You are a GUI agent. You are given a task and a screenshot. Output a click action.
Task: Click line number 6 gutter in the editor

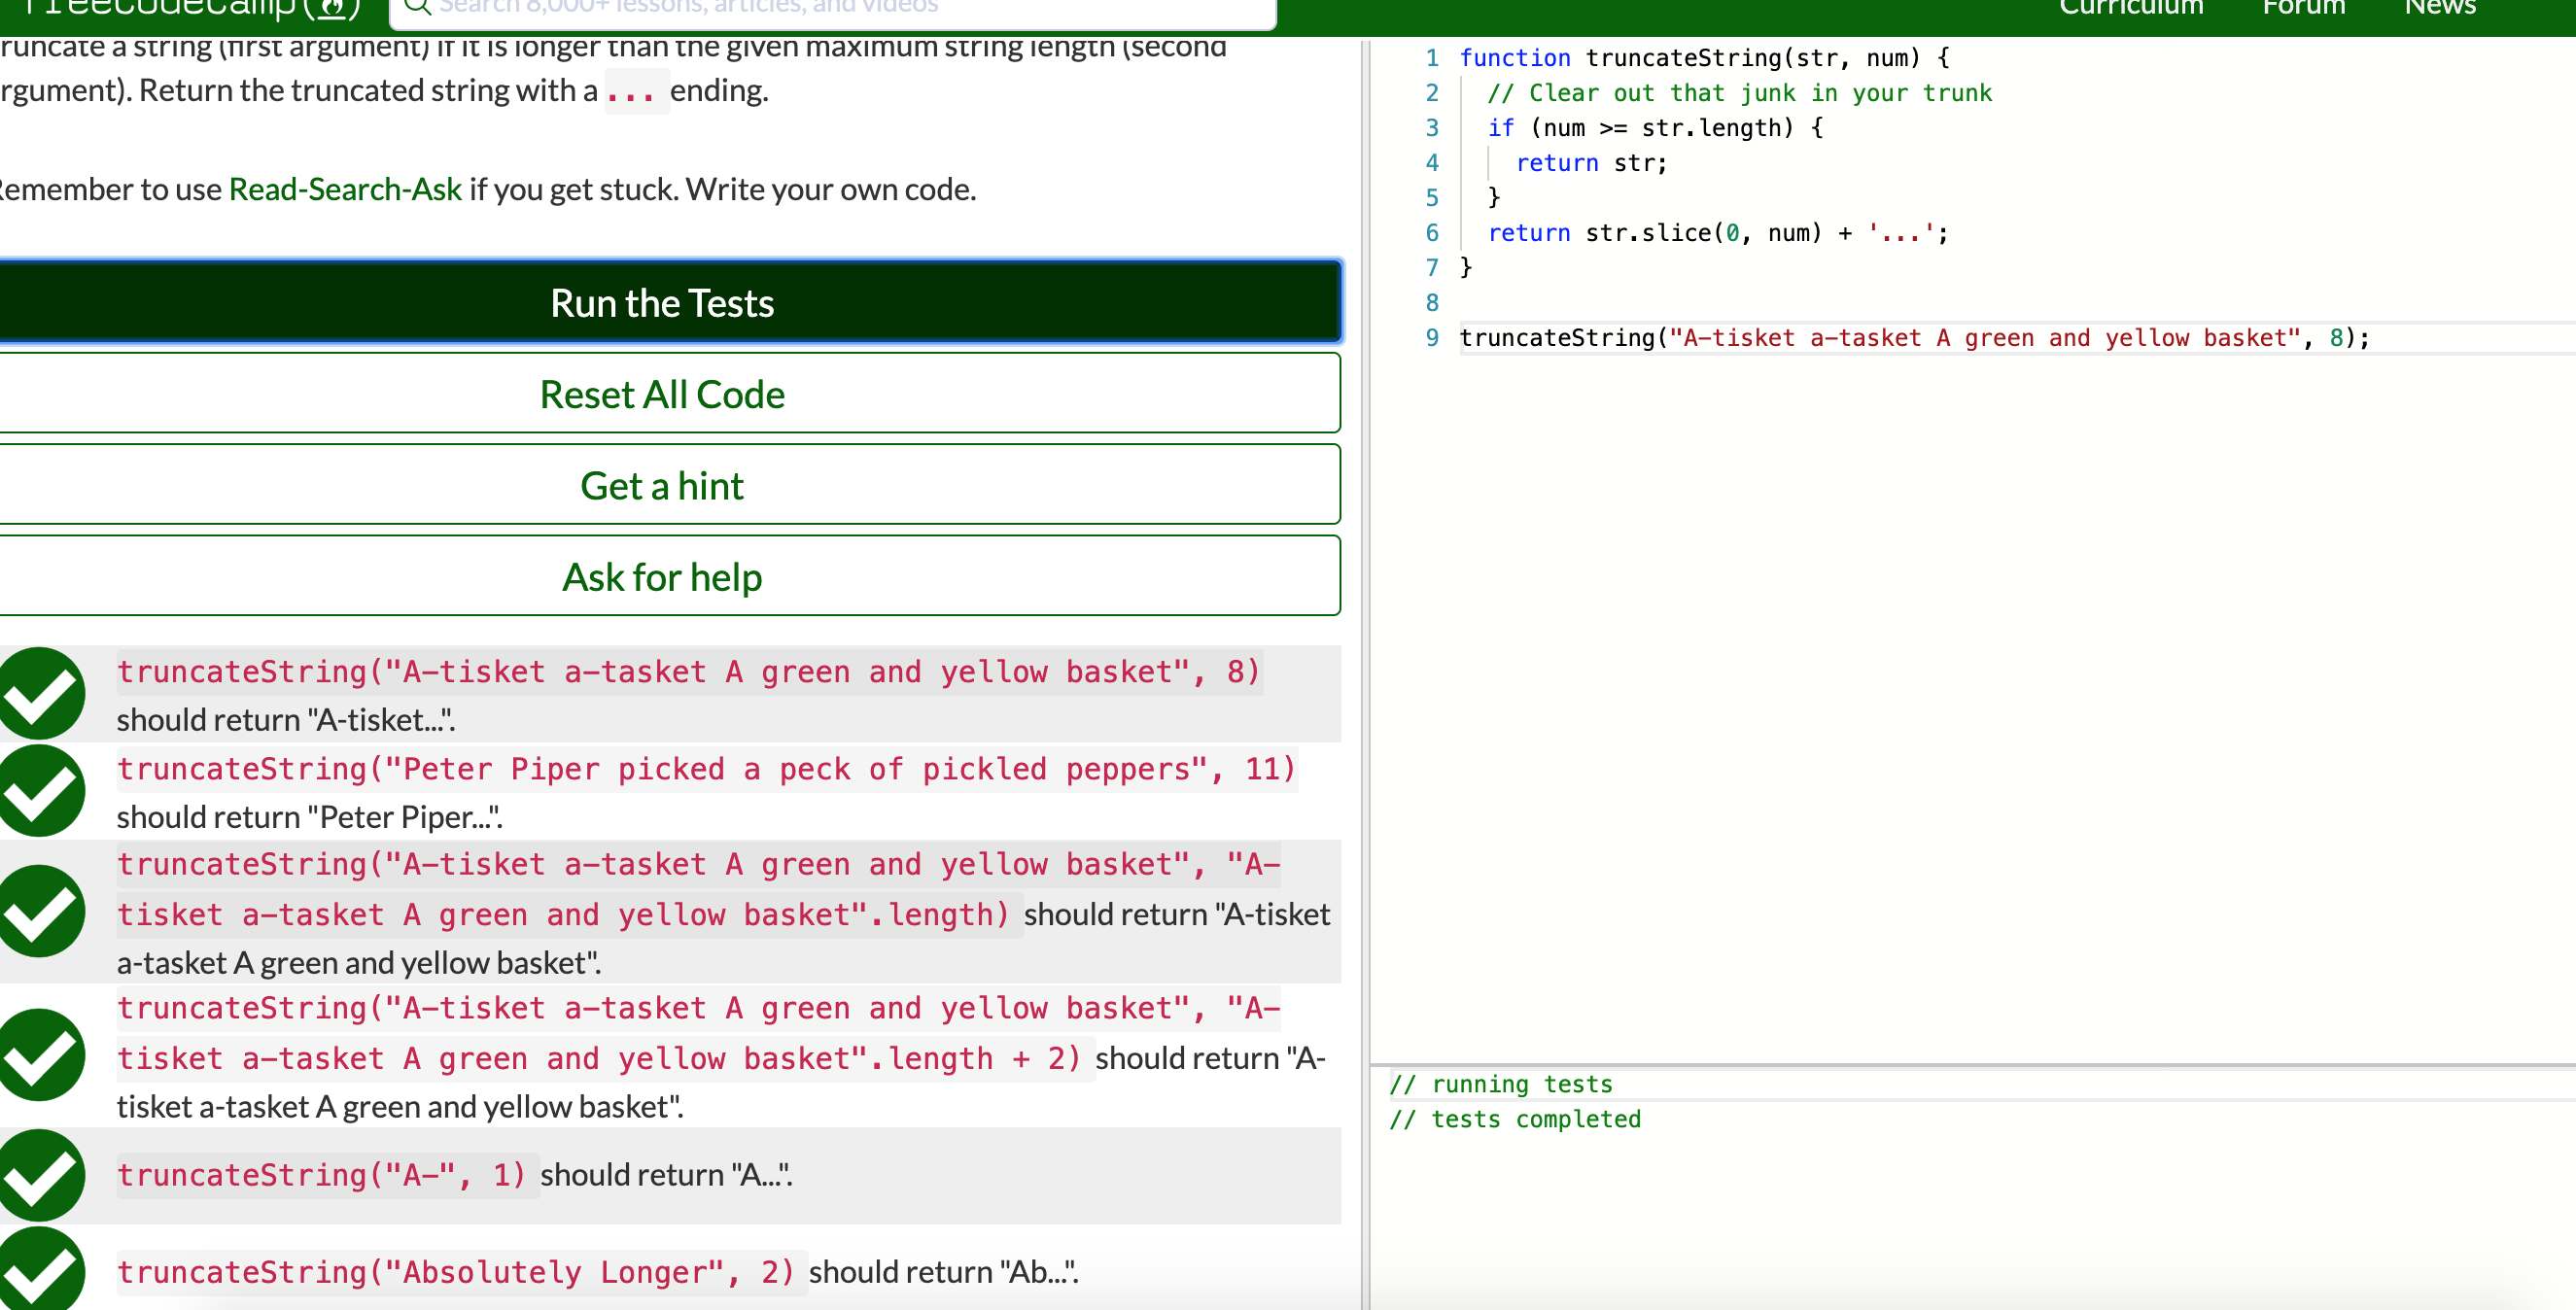[1432, 233]
